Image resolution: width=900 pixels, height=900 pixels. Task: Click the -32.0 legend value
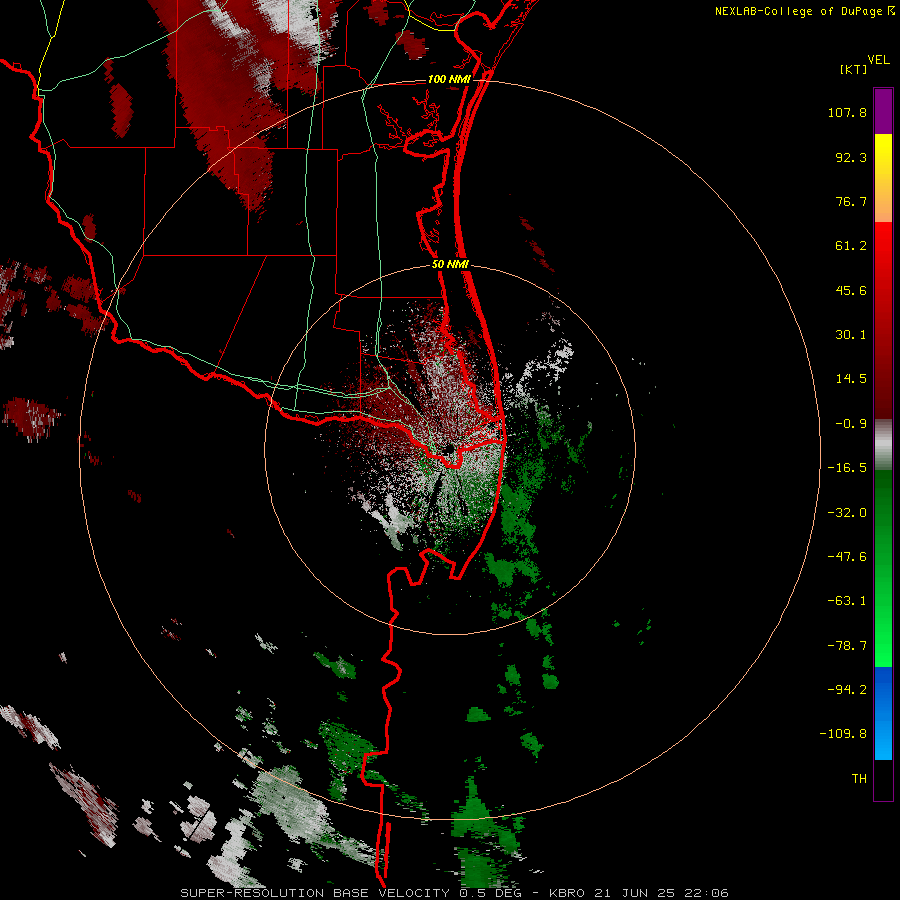click(x=847, y=513)
